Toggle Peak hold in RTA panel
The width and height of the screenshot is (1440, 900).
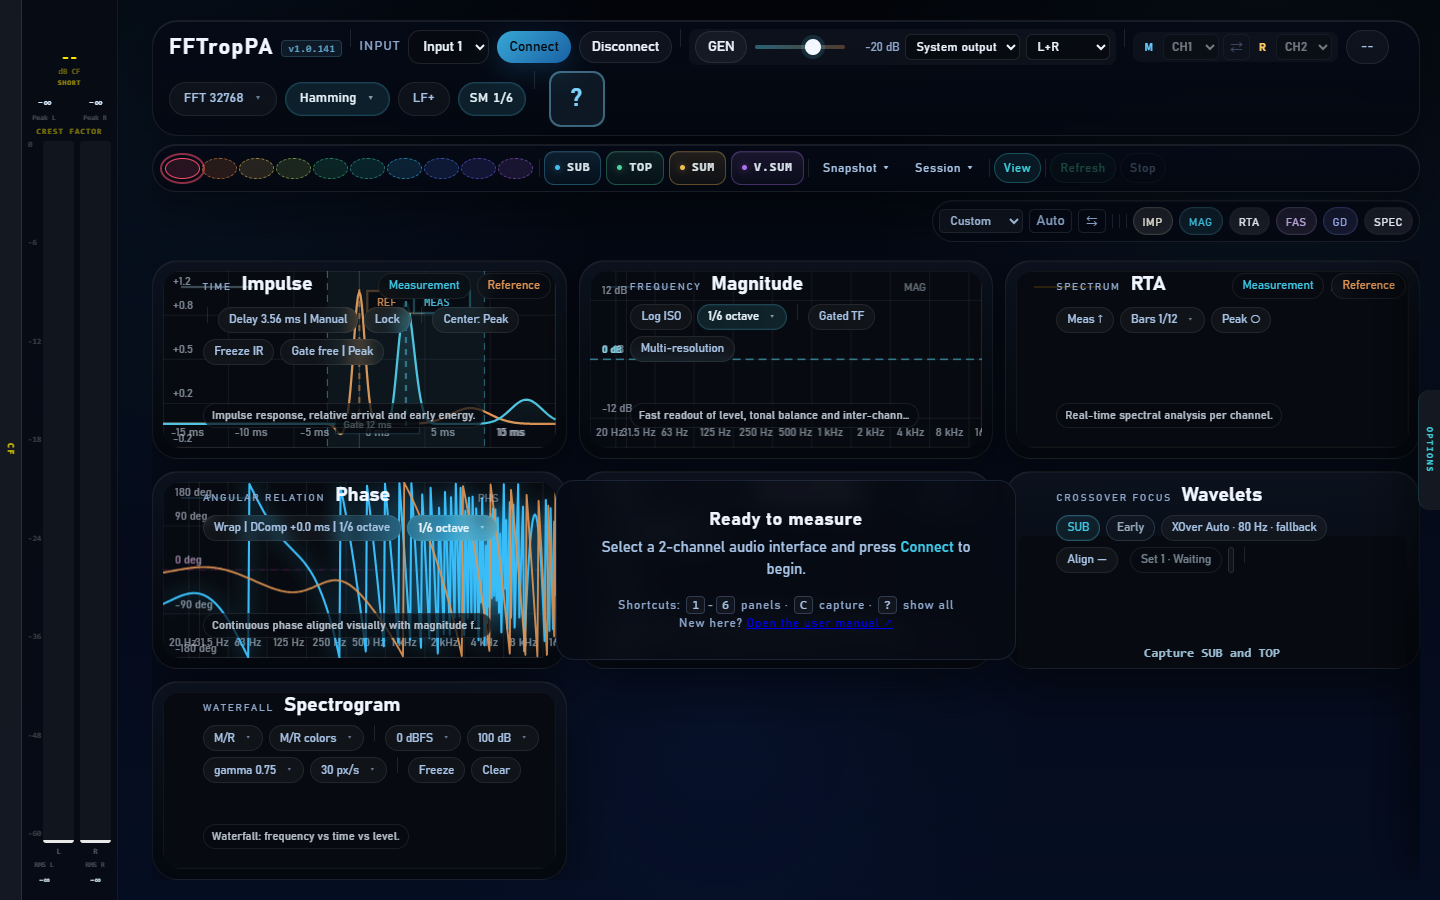click(x=1241, y=319)
